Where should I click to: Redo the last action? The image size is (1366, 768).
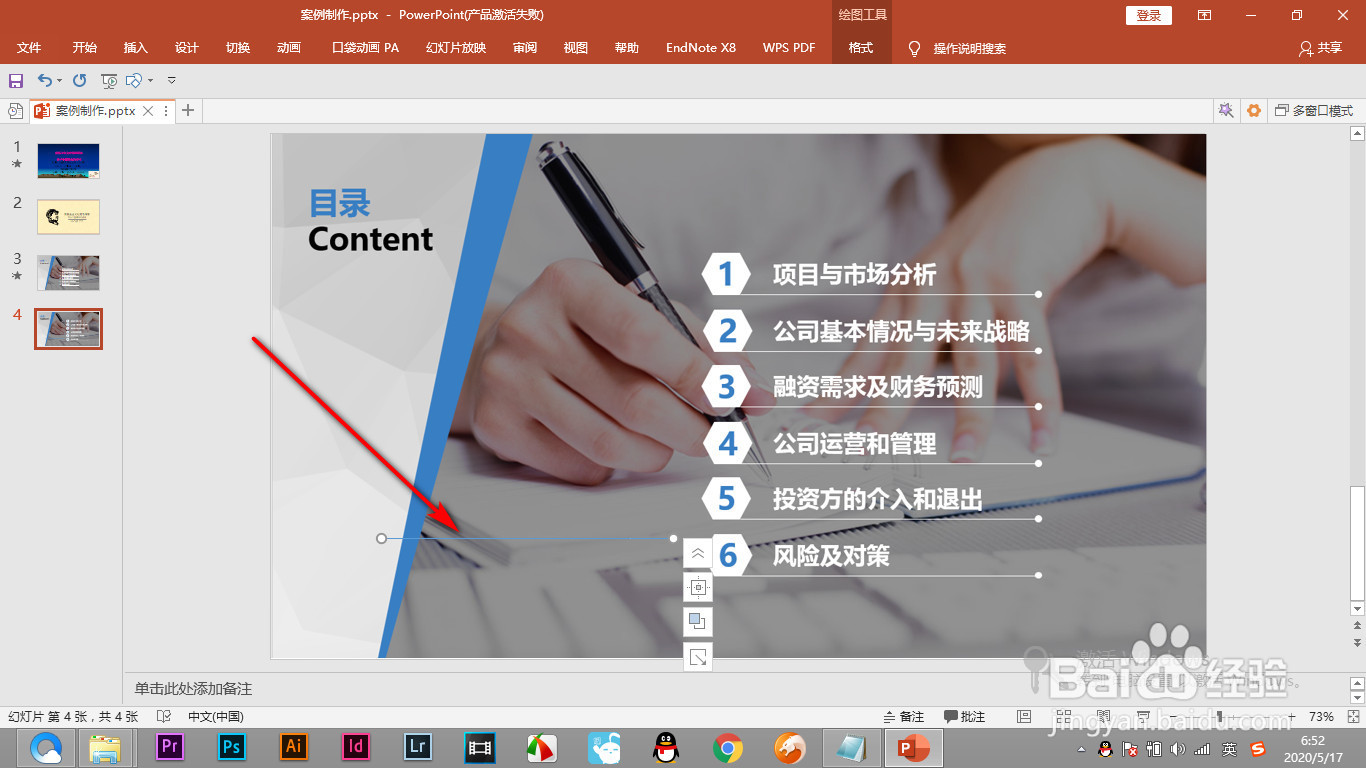79,80
